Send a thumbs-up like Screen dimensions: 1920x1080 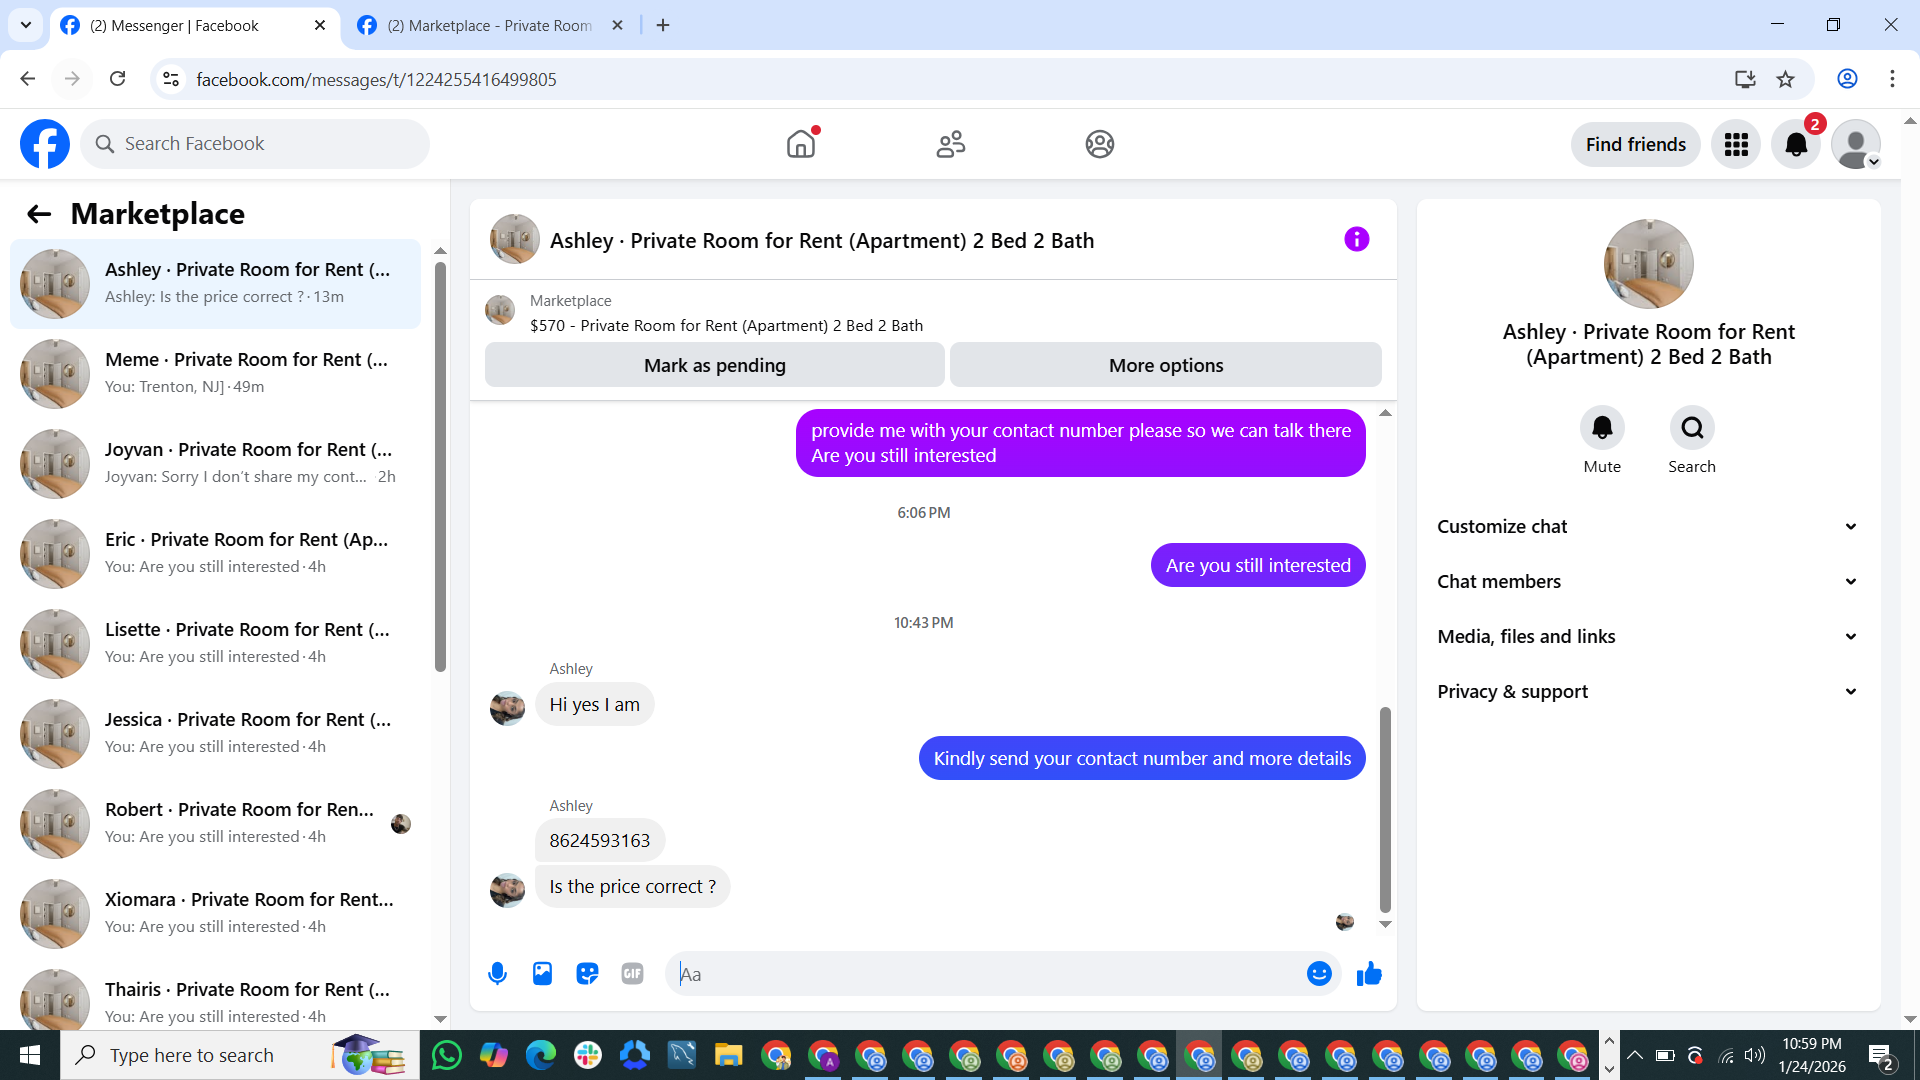click(1369, 973)
